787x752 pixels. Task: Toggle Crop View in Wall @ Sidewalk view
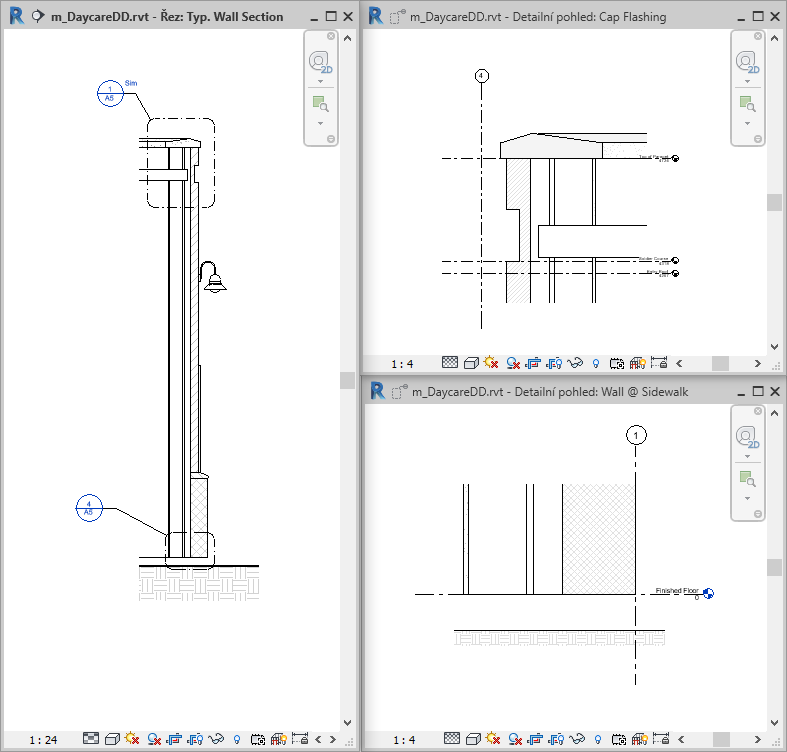coord(535,739)
